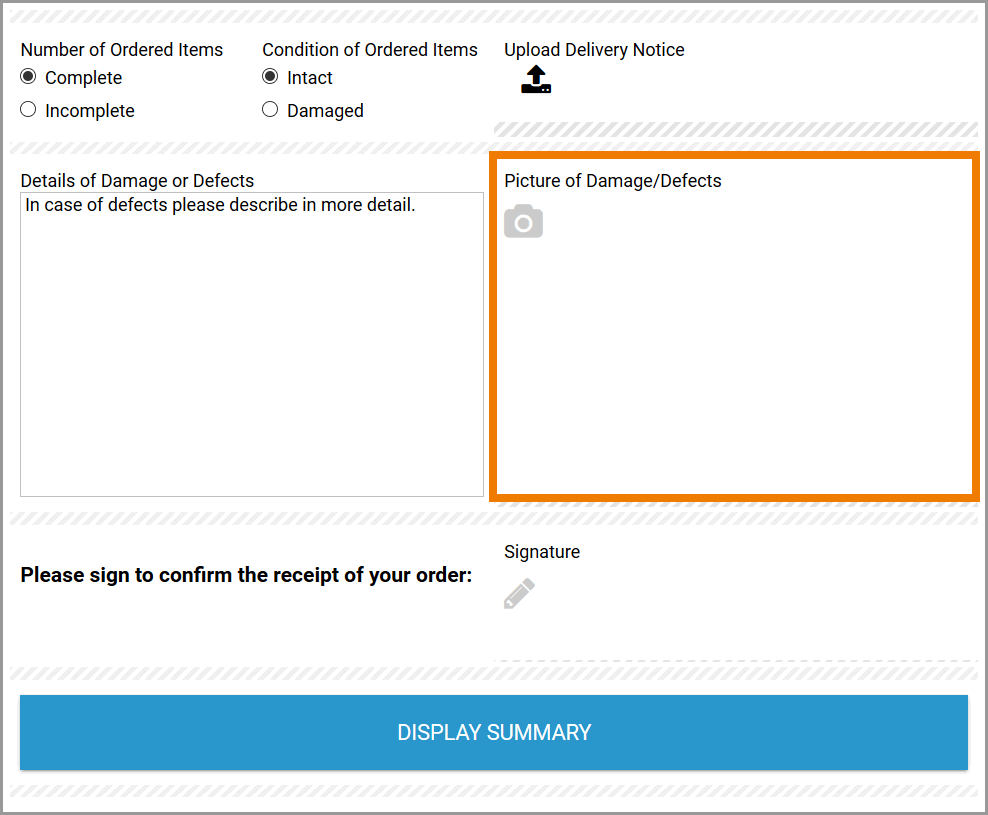
Task: Click the 'Incomplete' option label text
Action: (90, 111)
